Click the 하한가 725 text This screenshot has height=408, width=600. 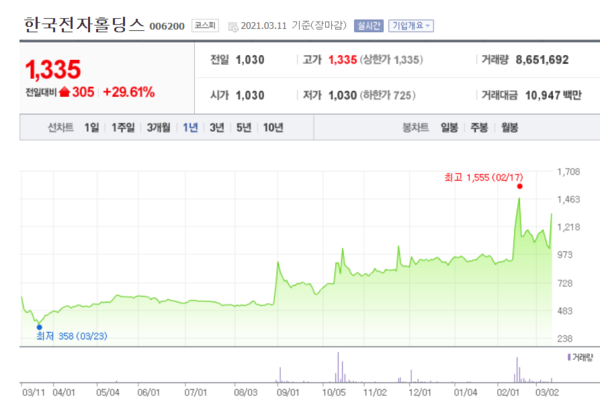tap(388, 95)
